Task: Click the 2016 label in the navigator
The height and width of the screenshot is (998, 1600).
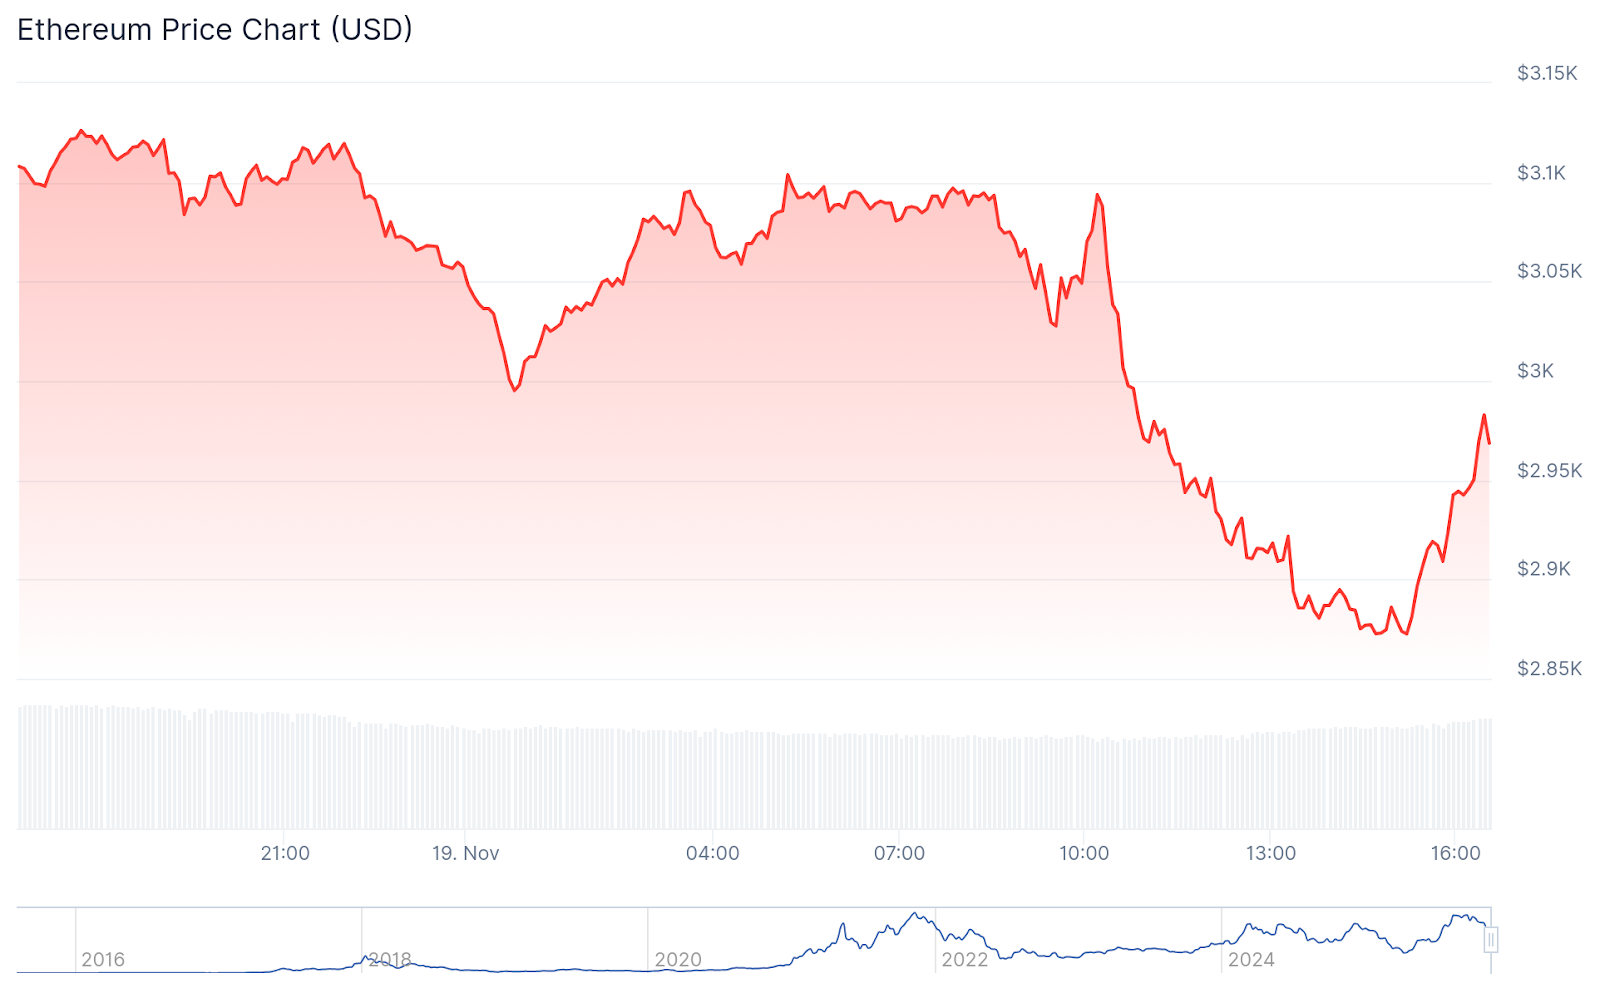Action: coord(103,960)
